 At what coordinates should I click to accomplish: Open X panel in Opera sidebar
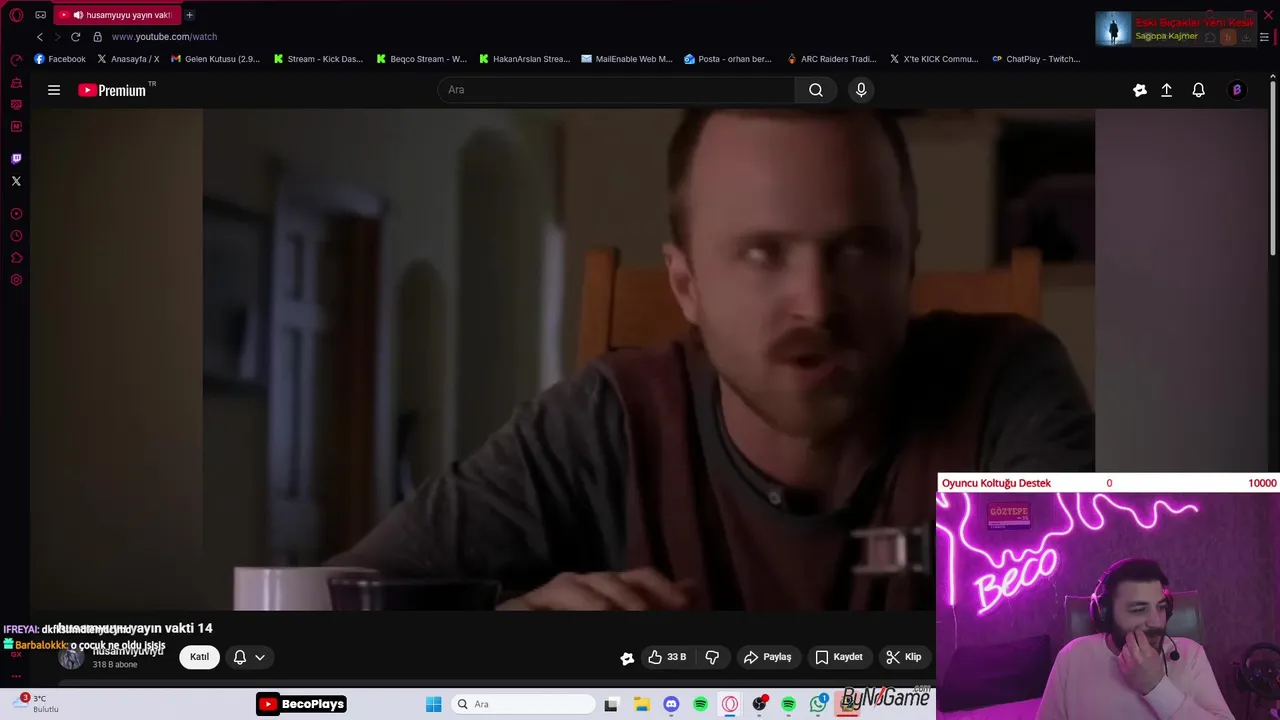coord(16,181)
